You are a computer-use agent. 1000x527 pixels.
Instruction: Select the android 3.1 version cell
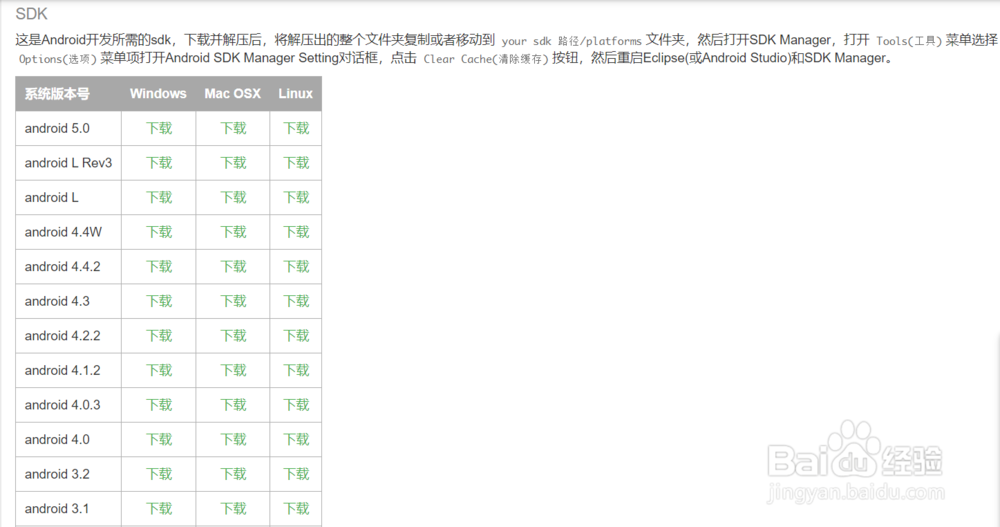click(68, 507)
